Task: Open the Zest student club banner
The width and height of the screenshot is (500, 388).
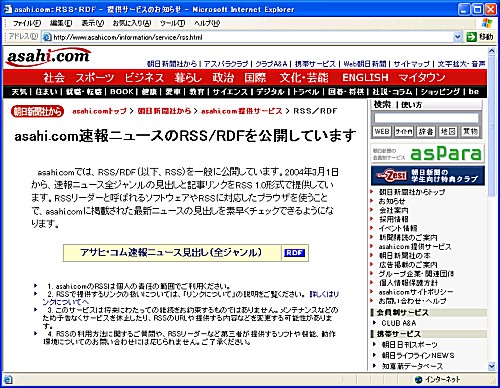Action: (x=428, y=175)
